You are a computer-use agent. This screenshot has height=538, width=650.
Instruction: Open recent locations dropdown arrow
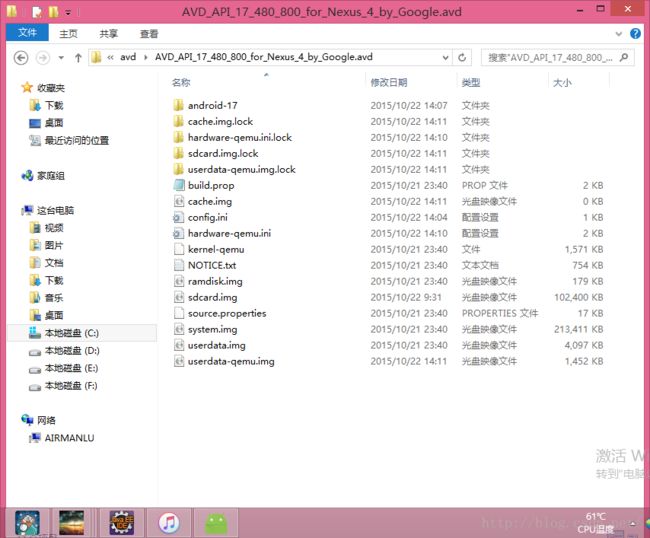61,58
